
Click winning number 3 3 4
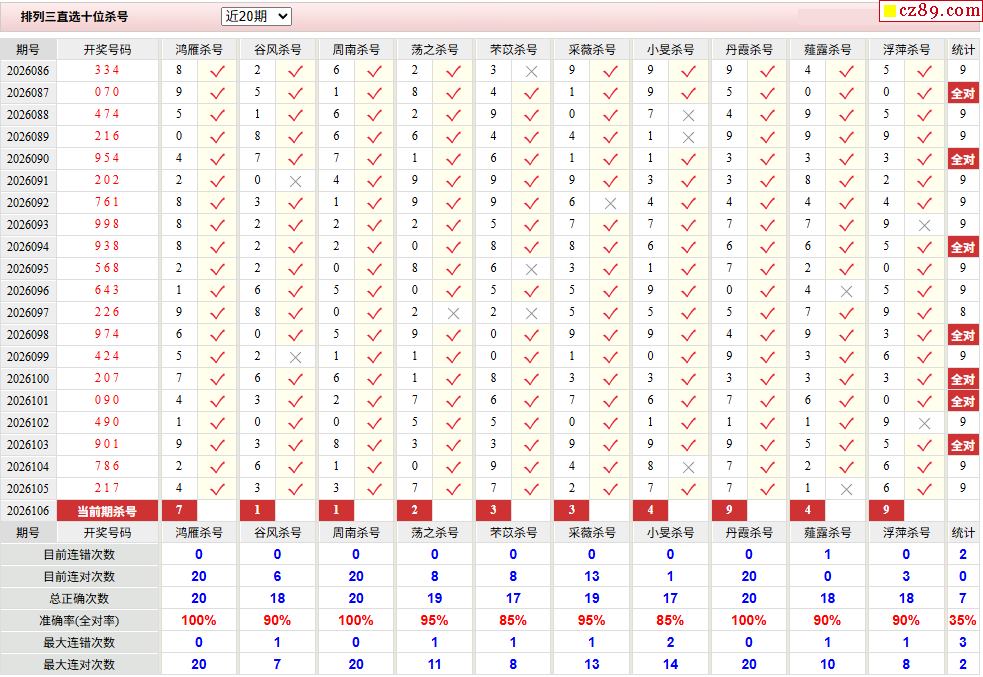(107, 70)
